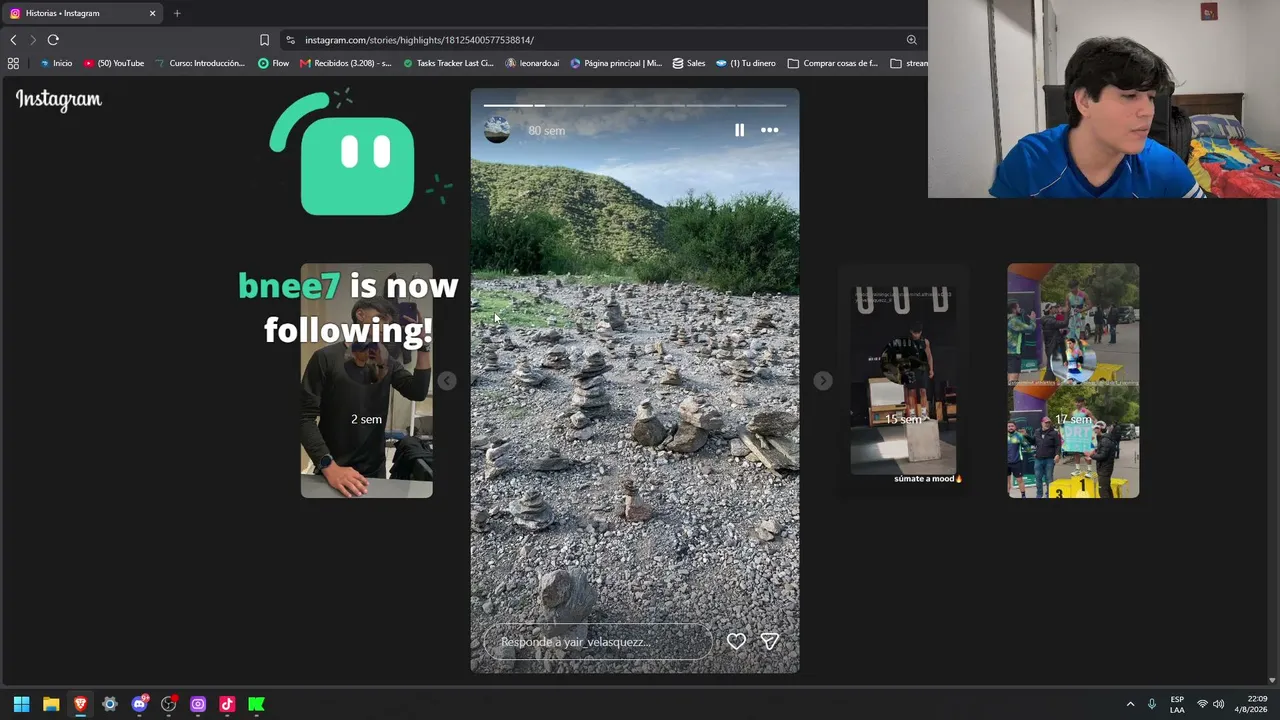Screen dimensions: 1280x720
Task: Open the 'Página principal | Mi...' bookmark
Action: coord(616,63)
